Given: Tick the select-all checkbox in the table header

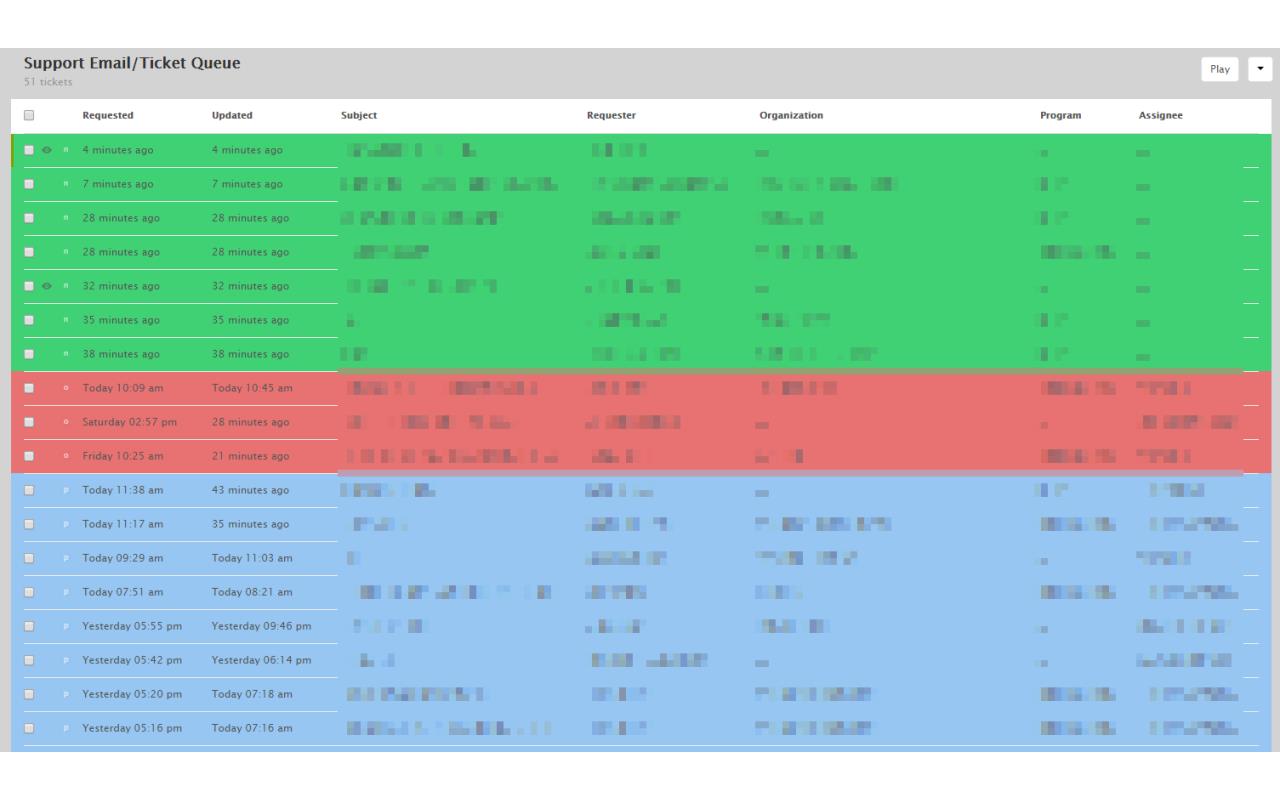Looking at the screenshot, I should (29, 115).
